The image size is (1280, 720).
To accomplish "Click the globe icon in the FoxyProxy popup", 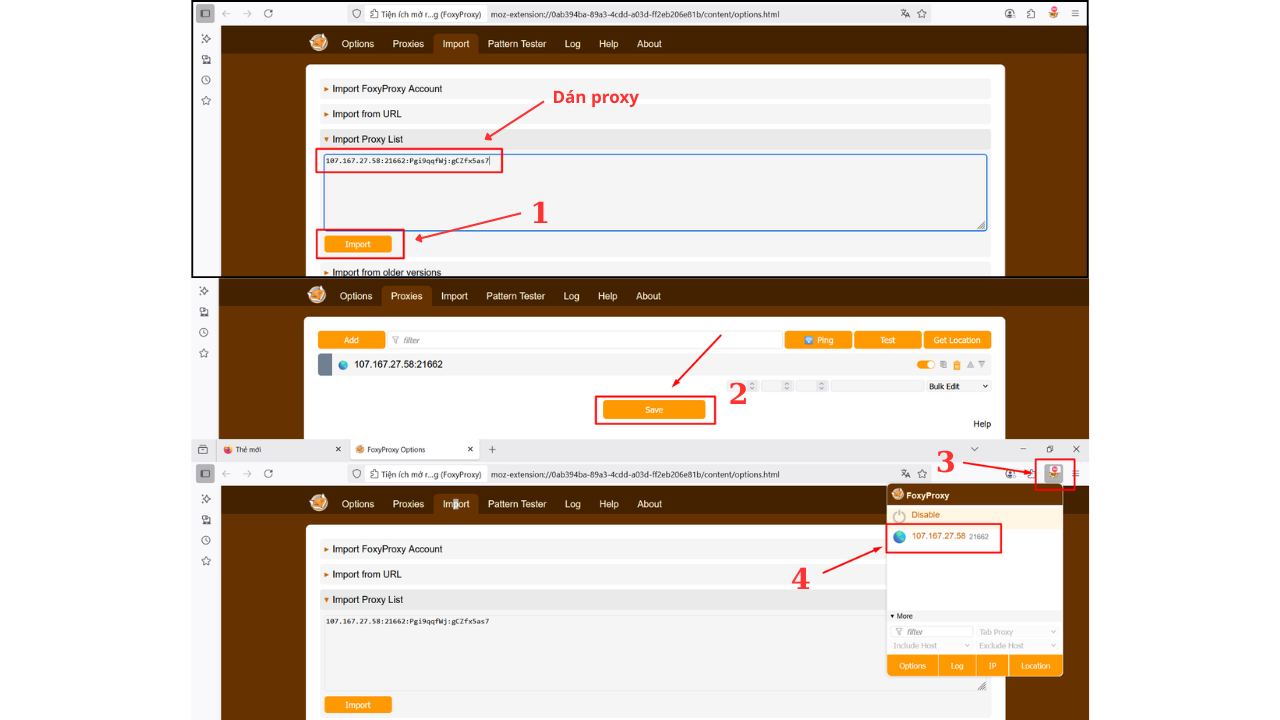I will point(899,537).
